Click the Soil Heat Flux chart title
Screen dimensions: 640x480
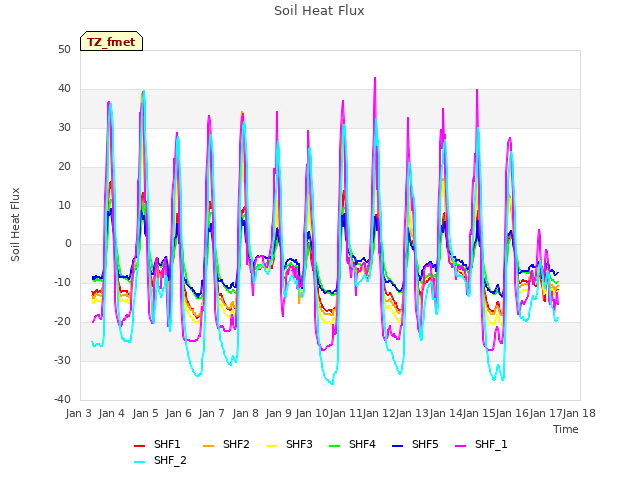point(319,11)
